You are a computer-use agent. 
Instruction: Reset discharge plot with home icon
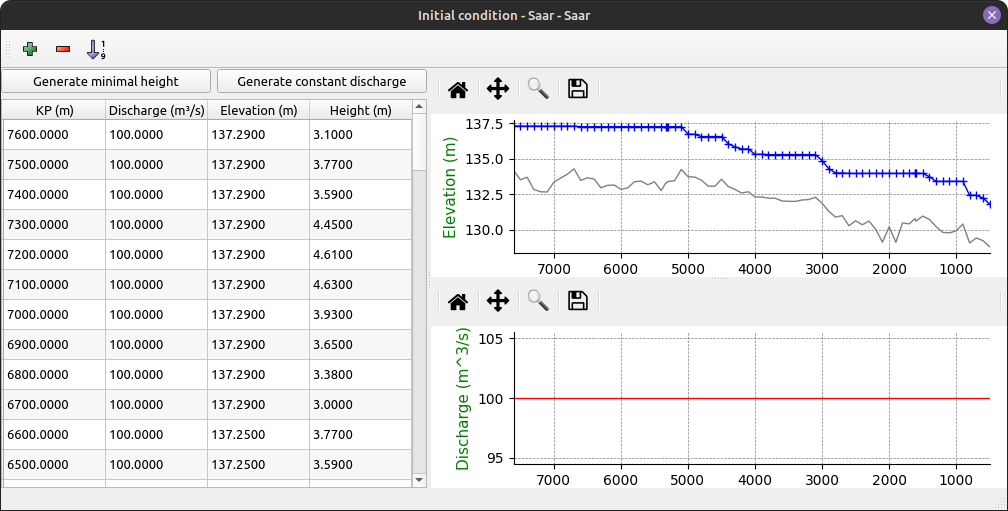(458, 301)
